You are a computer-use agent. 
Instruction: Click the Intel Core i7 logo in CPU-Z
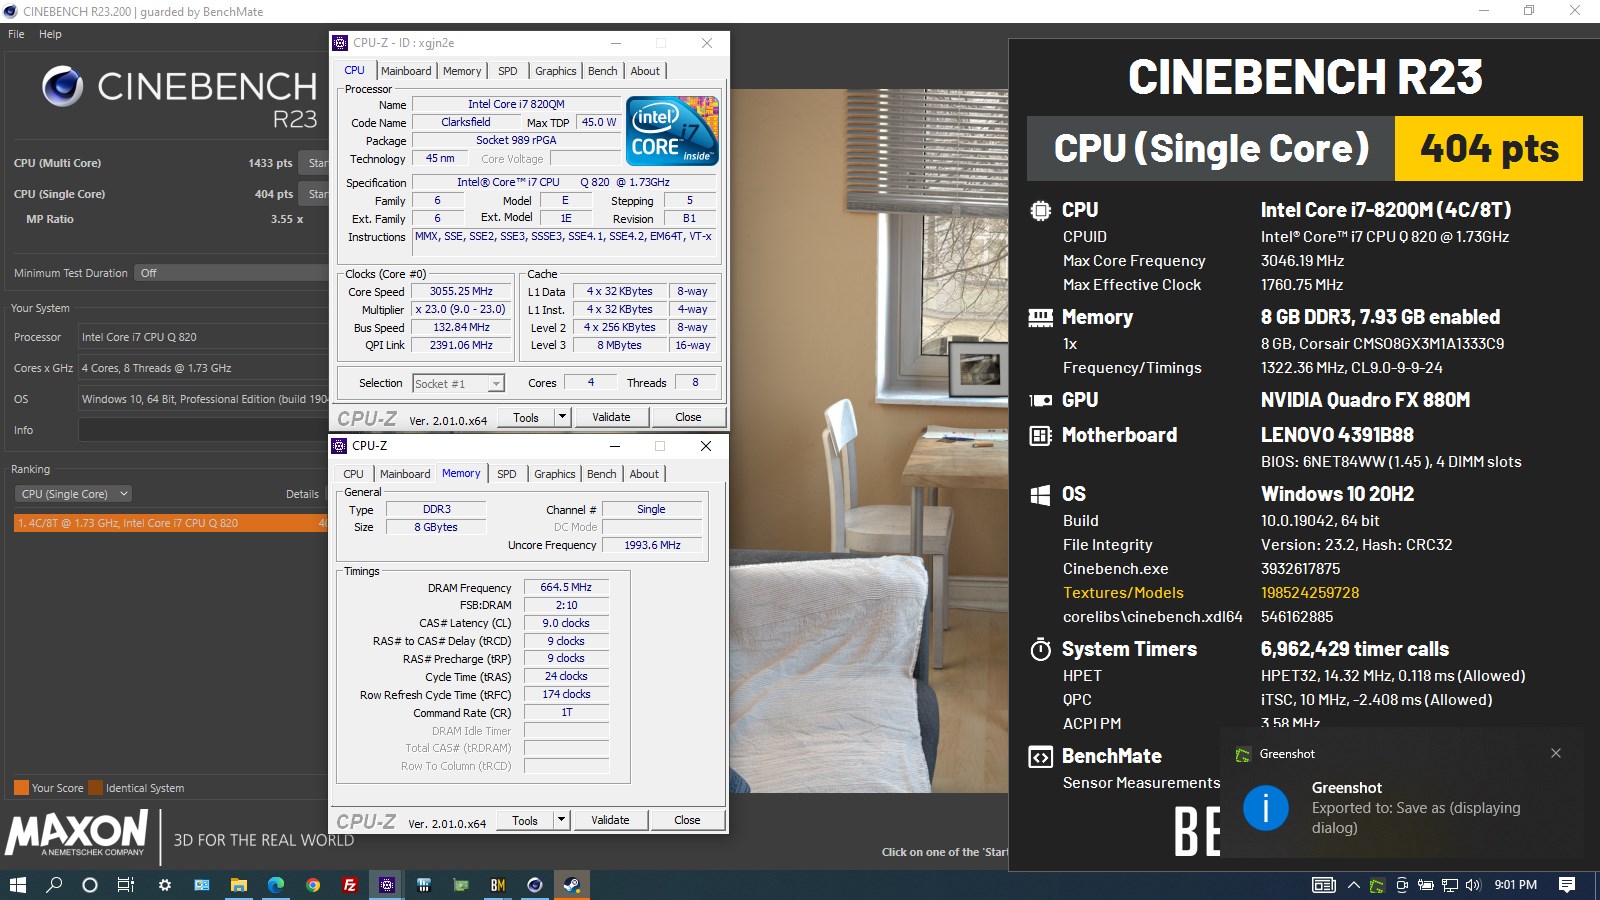(x=672, y=131)
